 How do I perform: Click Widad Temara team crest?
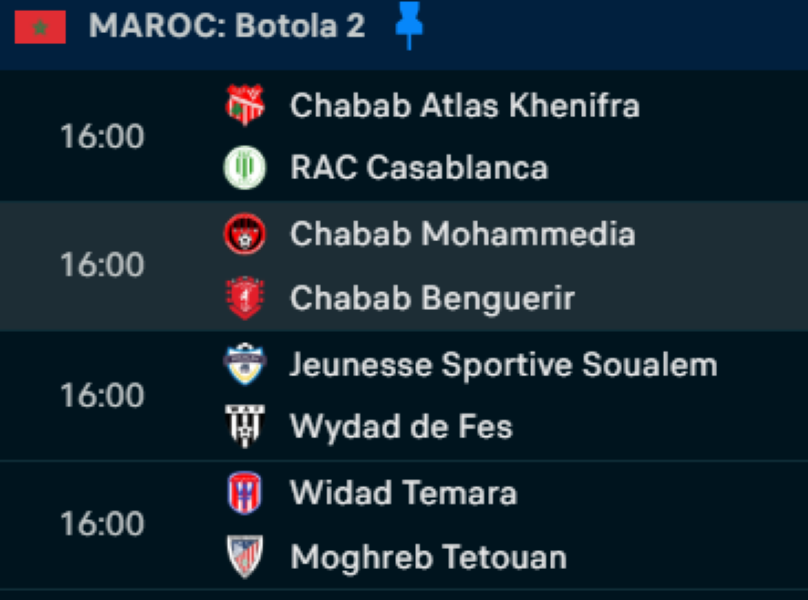pyautogui.click(x=244, y=493)
